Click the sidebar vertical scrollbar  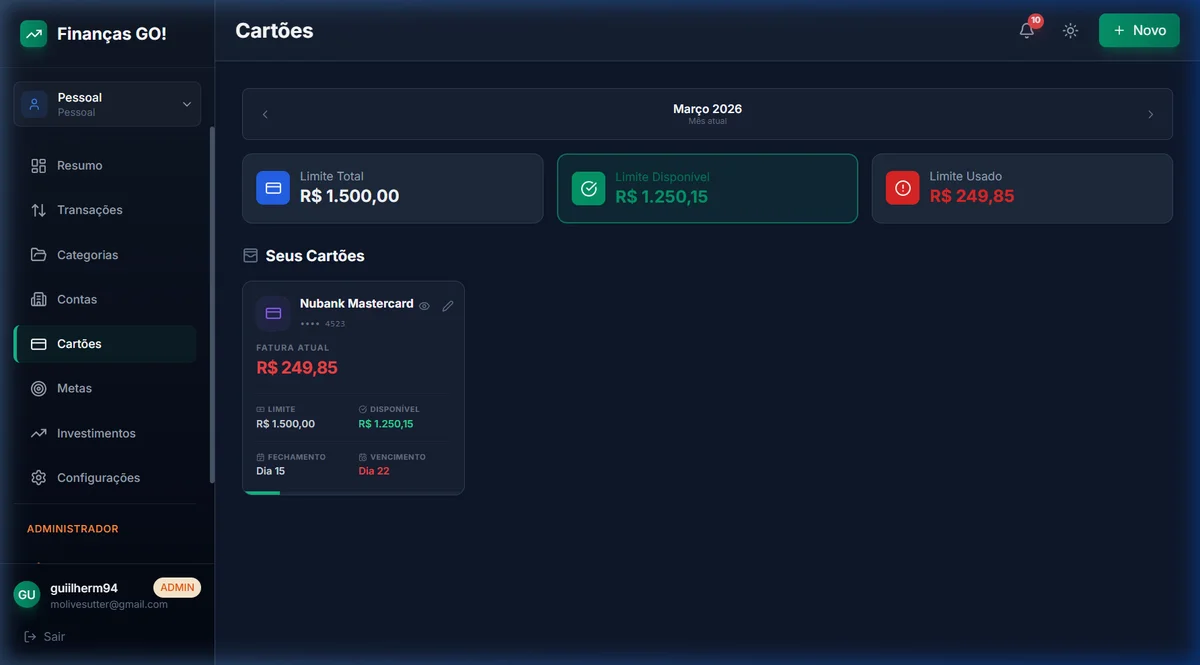tap(211, 300)
